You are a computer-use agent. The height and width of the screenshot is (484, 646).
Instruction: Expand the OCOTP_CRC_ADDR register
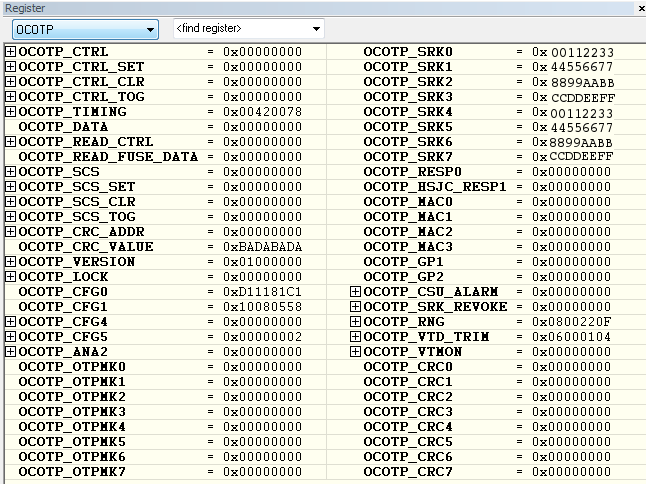click(10, 231)
